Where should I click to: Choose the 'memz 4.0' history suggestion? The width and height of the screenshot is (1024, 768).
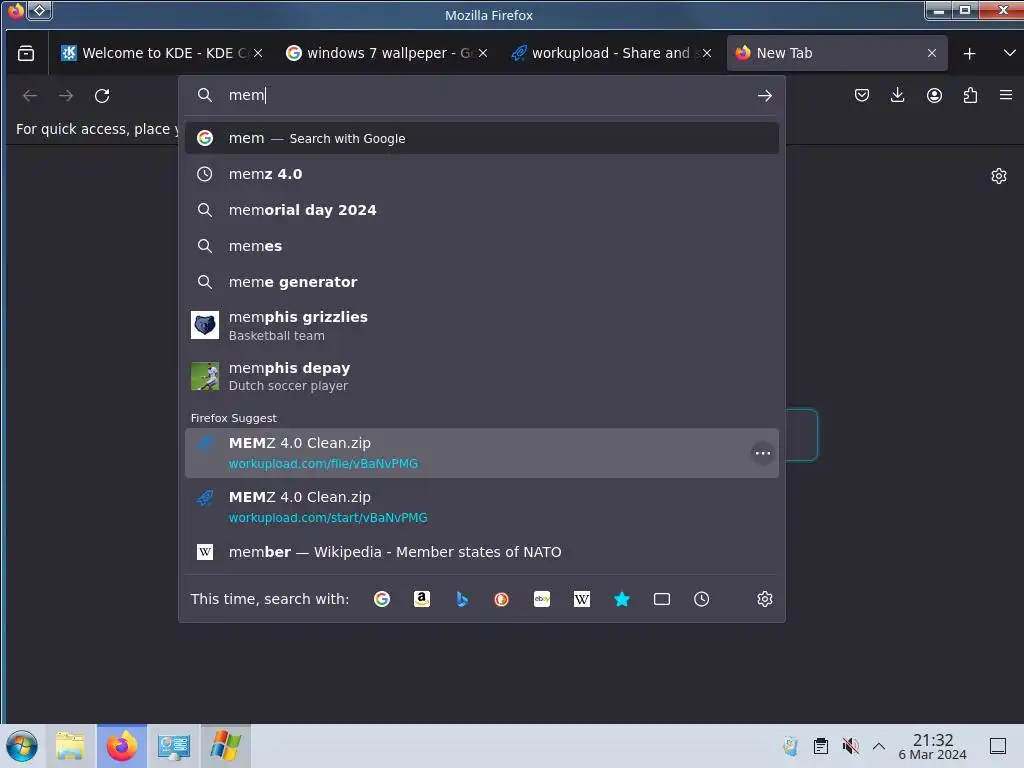pyautogui.click(x=482, y=174)
